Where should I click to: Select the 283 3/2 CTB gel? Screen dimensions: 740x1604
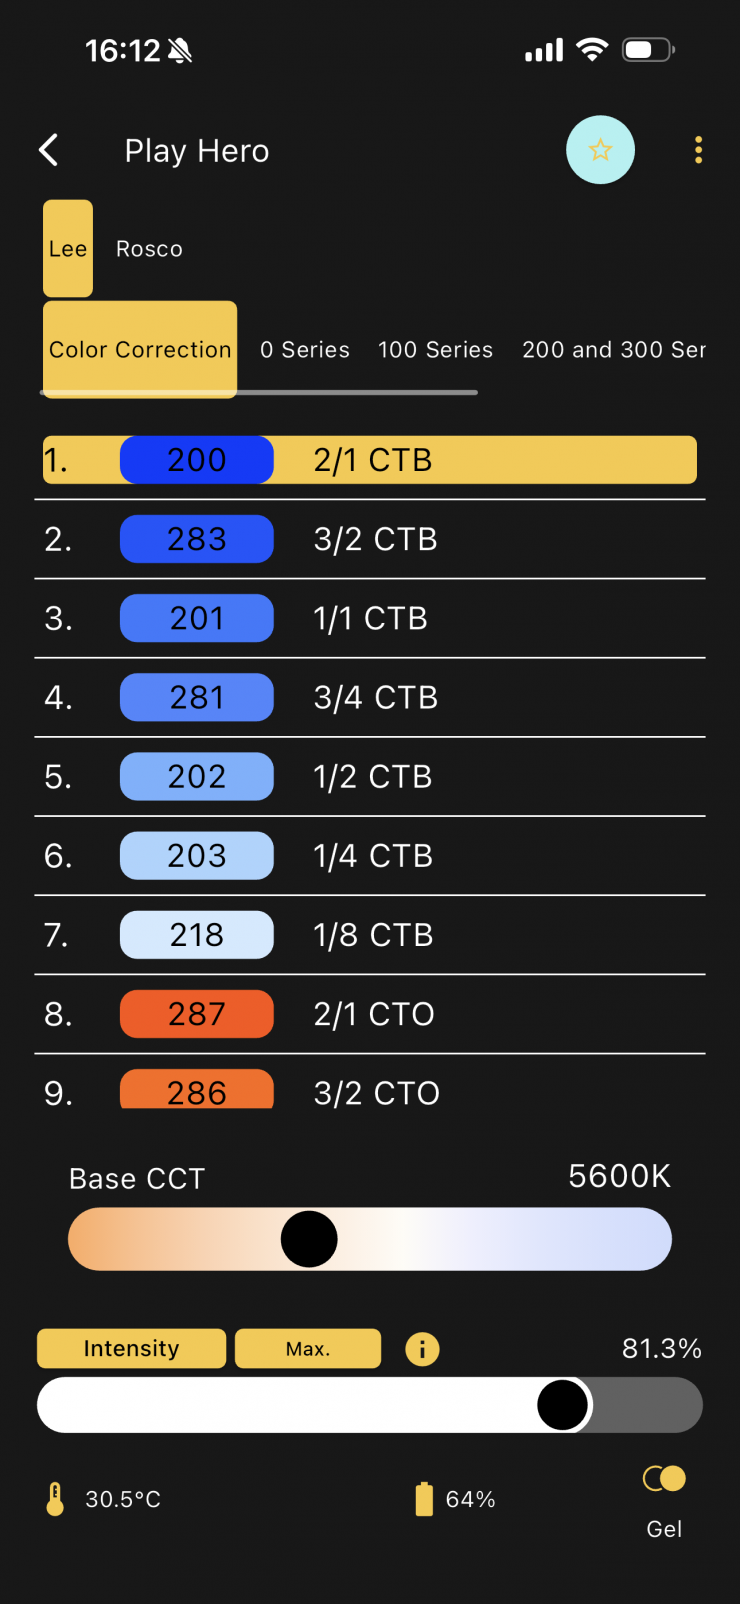(x=375, y=539)
